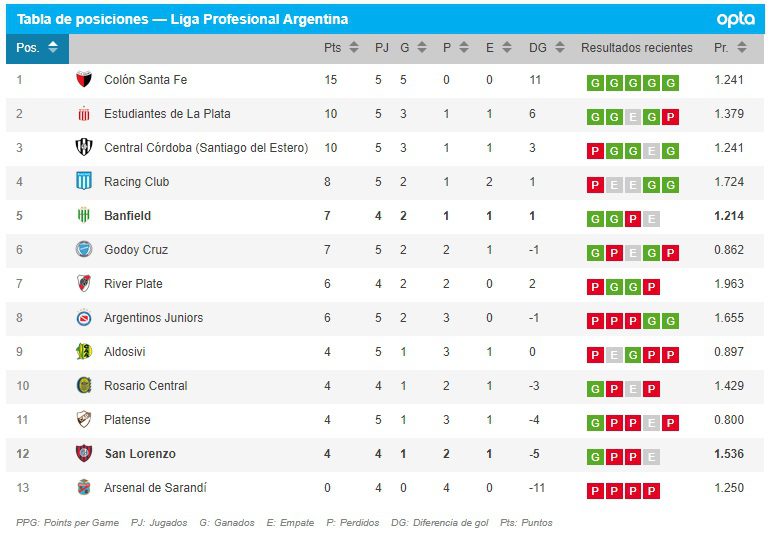The width and height of the screenshot is (772, 543).
Task: Click the San Lorenzo club crest
Action: point(84,454)
